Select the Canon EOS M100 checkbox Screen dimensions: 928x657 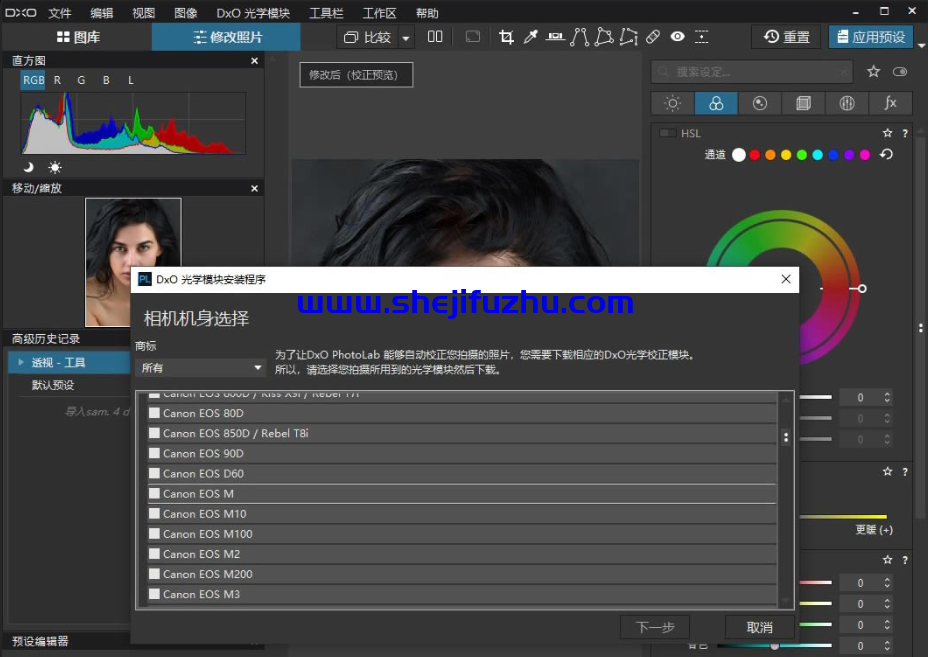click(x=154, y=534)
